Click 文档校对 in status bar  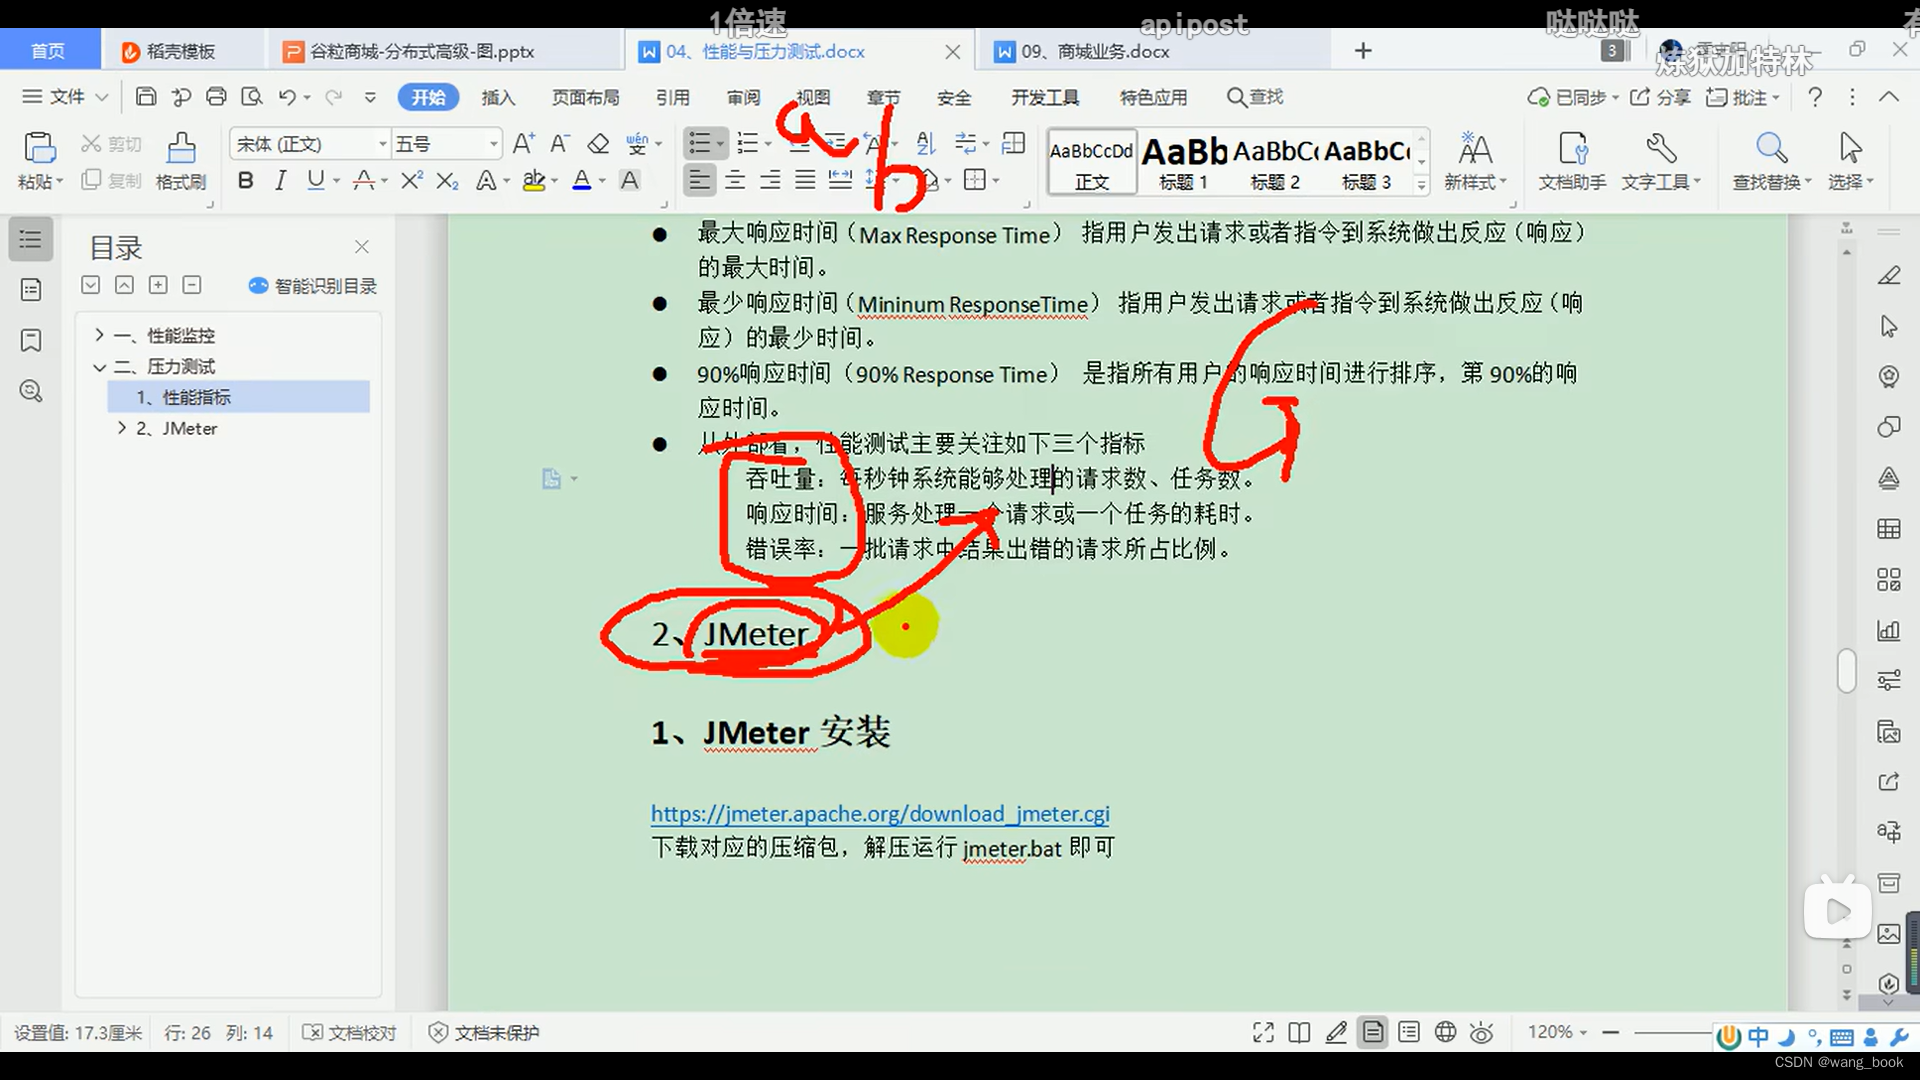pyautogui.click(x=350, y=1032)
